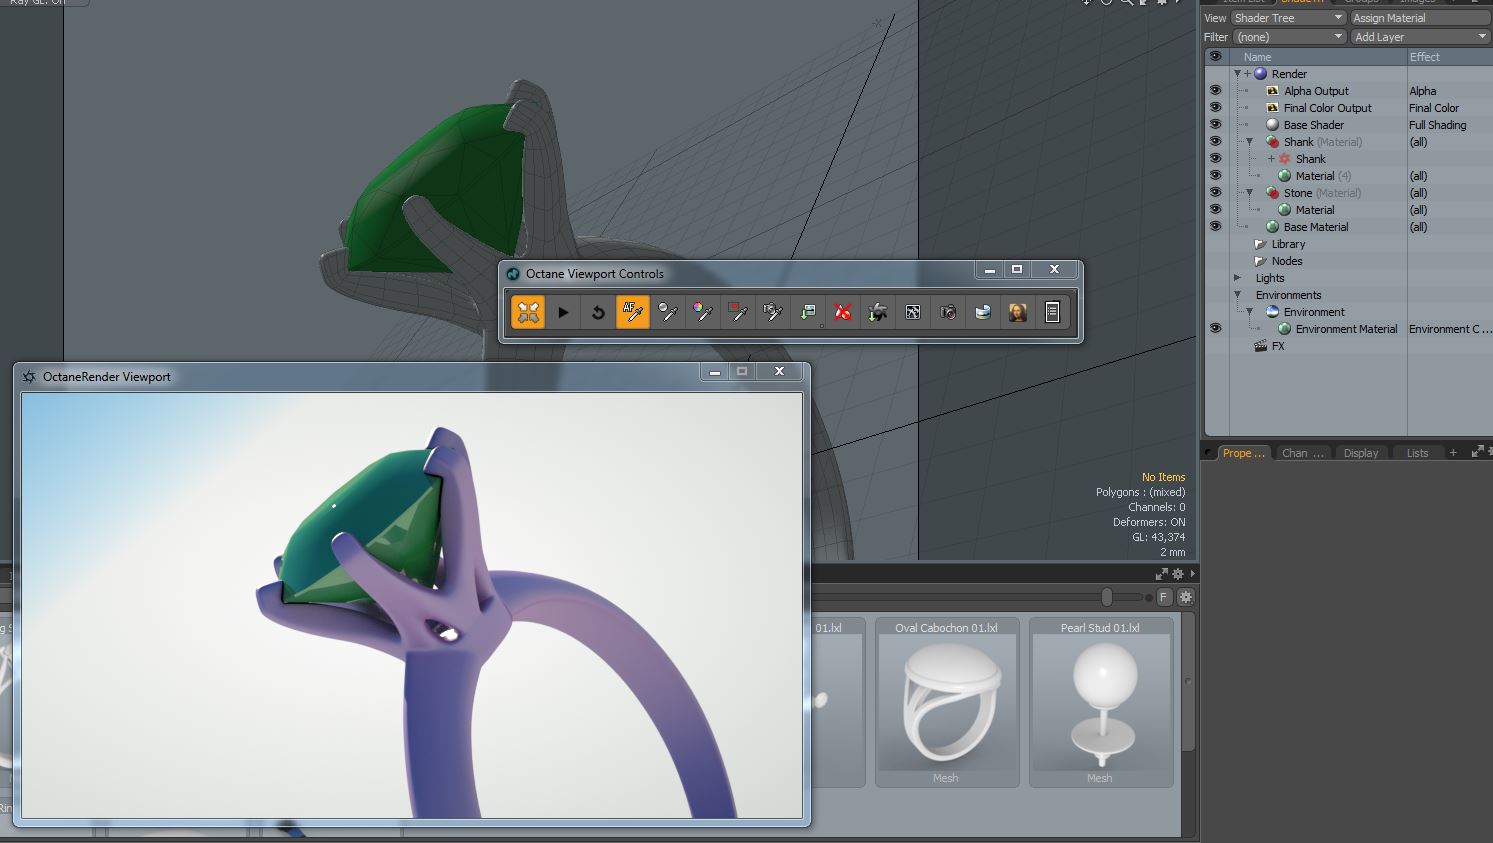Expand the Lights group
The image size is (1493, 843).
pyautogui.click(x=1237, y=278)
